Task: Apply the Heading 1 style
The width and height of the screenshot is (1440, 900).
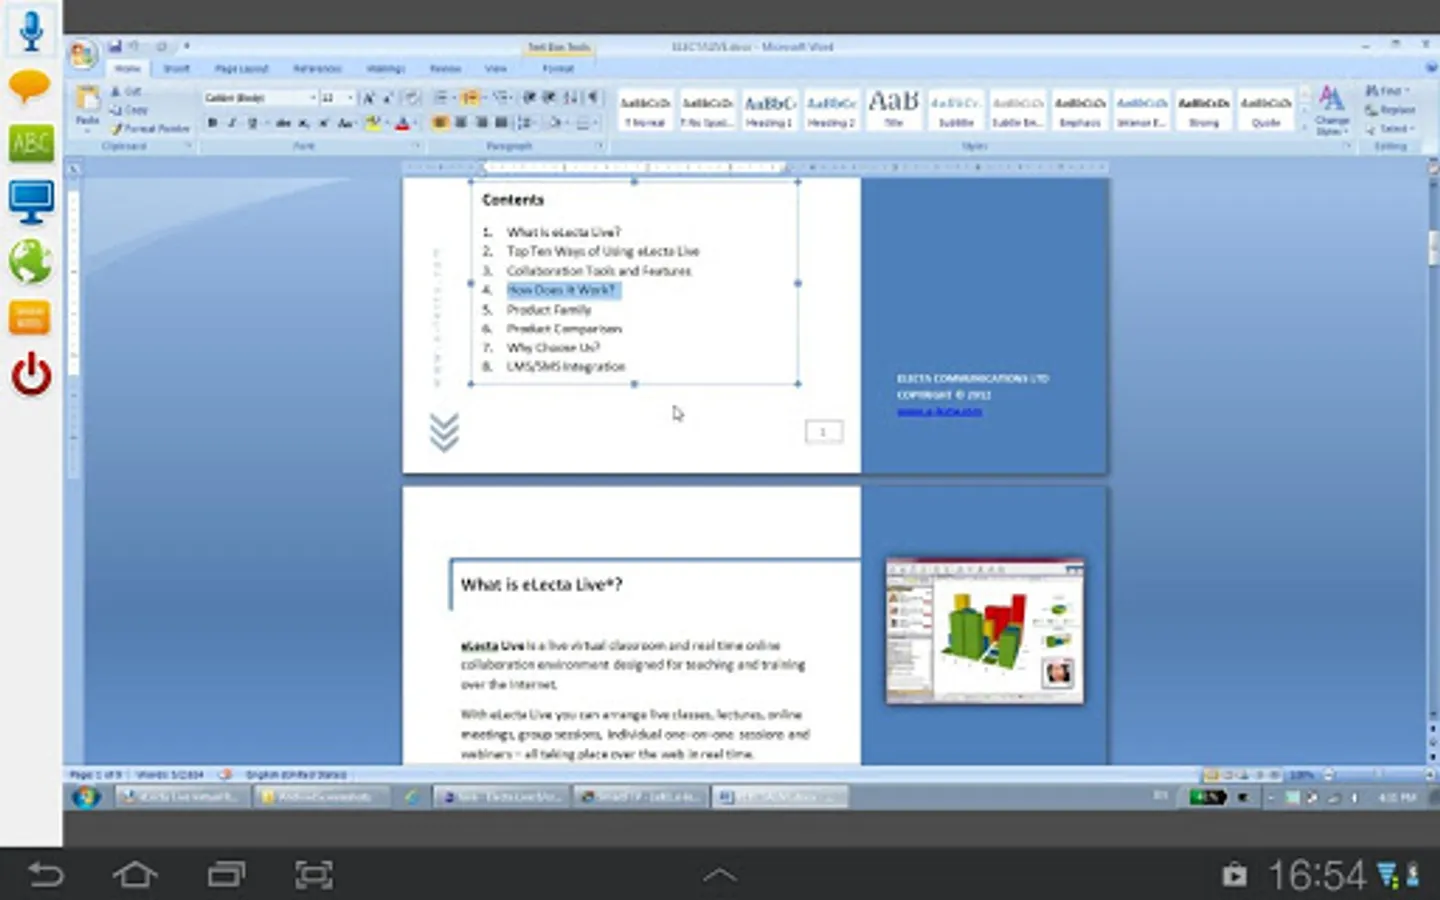Action: click(769, 110)
